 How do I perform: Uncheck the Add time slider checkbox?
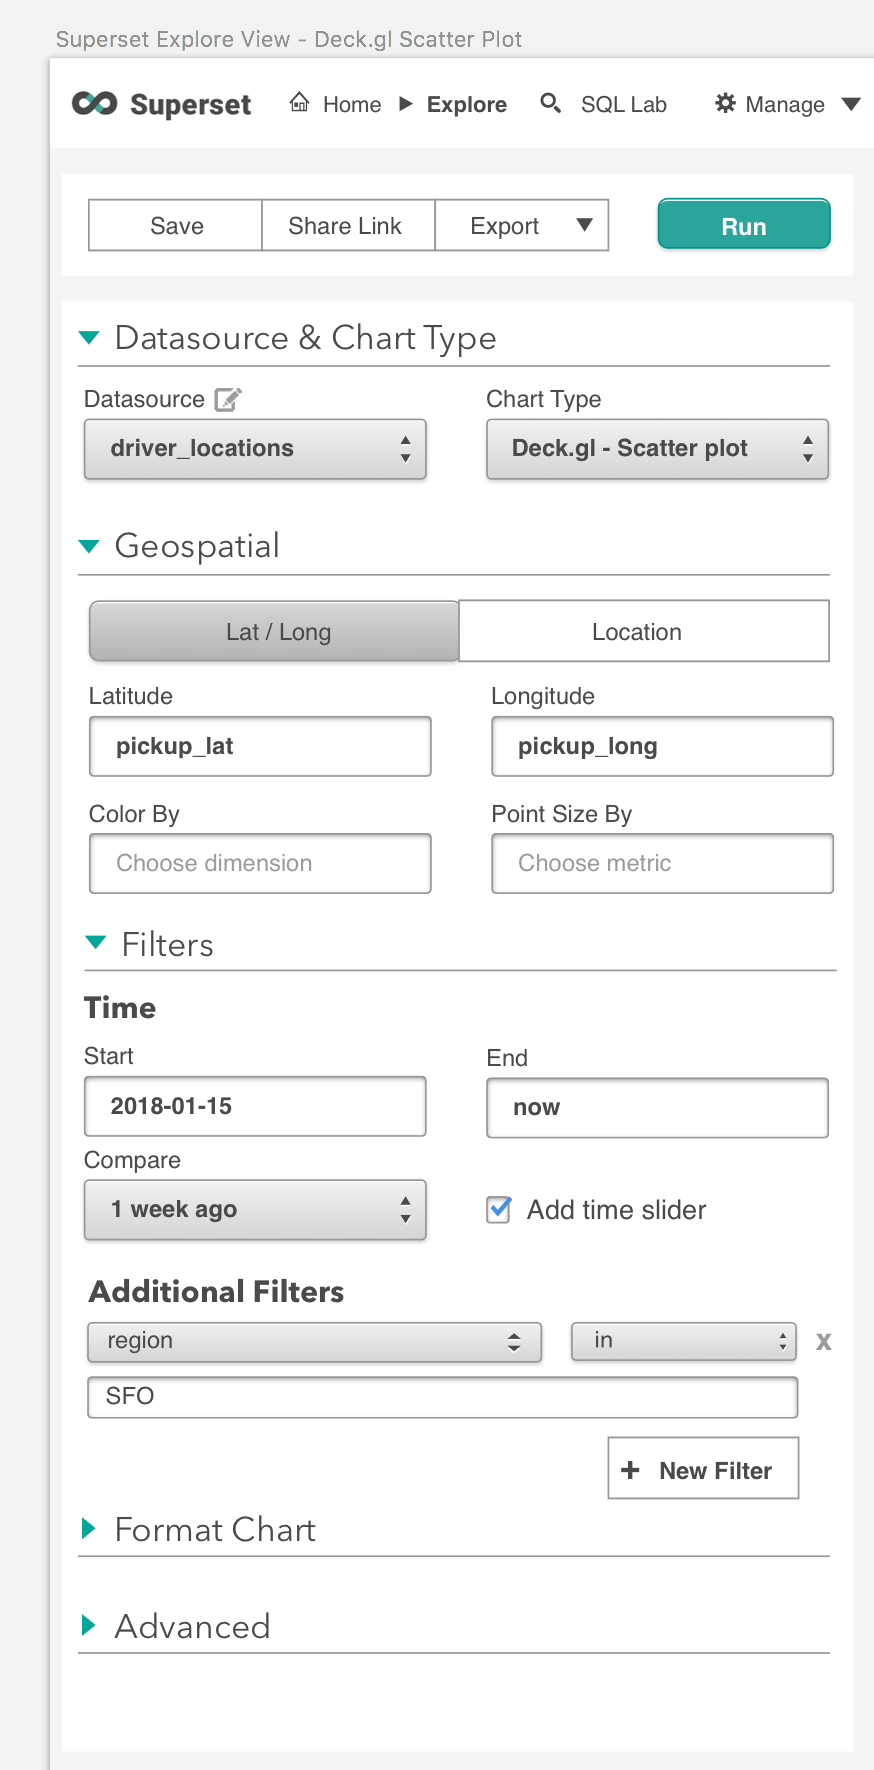[x=498, y=1209]
